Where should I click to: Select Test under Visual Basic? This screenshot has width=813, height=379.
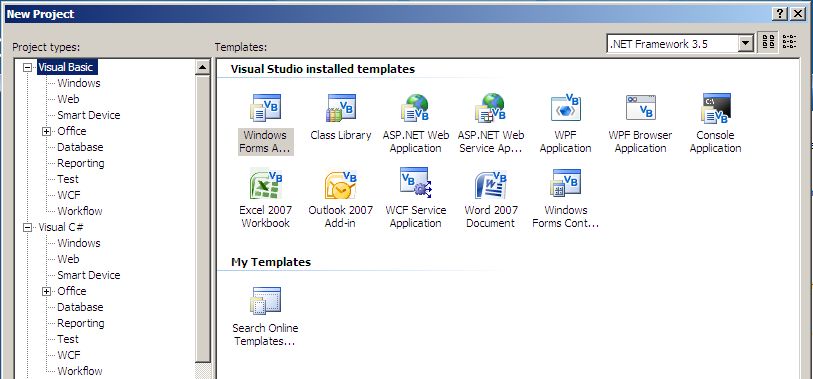[68, 179]
